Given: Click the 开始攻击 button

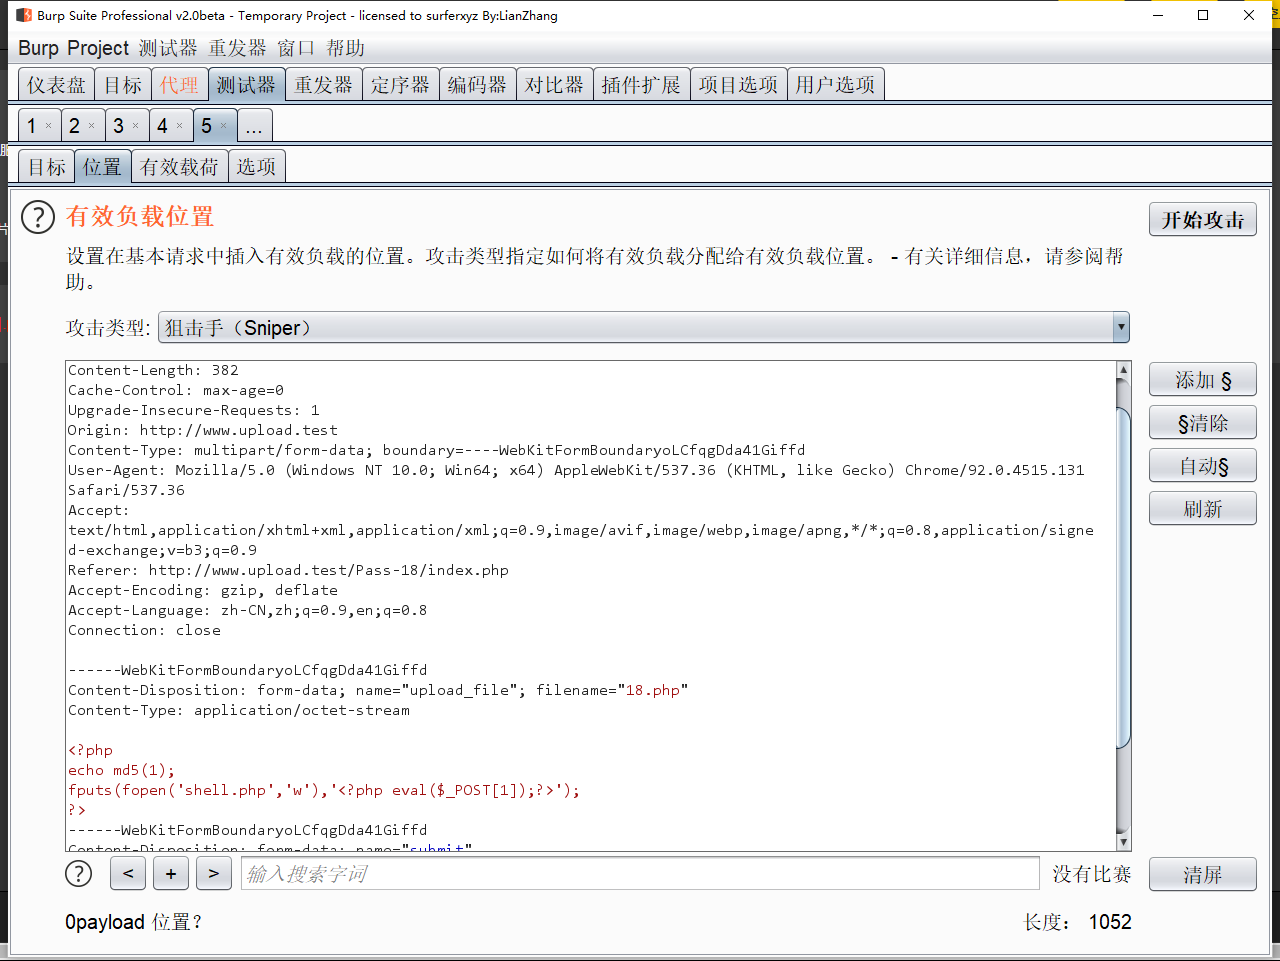Looking at the screenshot, I should [1202, 220].
